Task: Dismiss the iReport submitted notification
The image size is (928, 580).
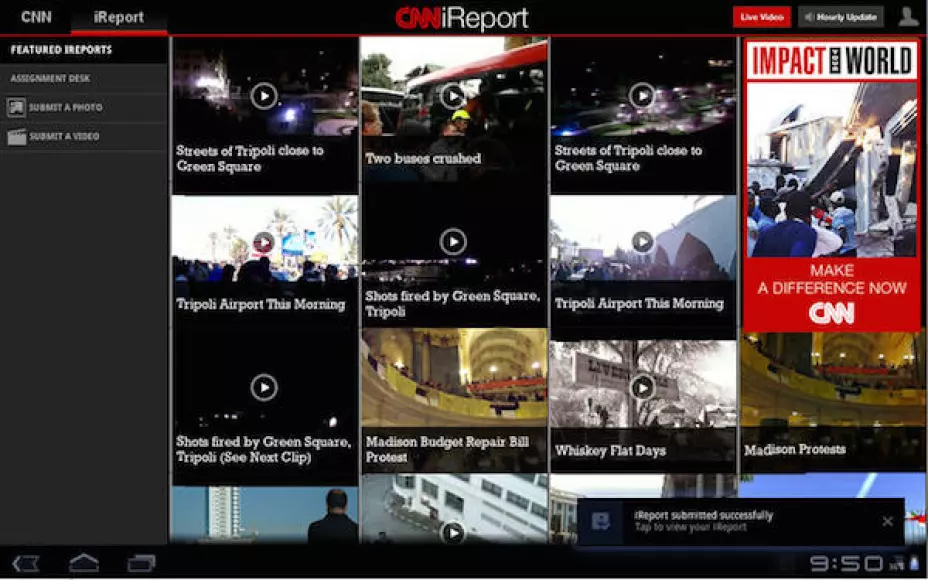Action: (887, 521)
